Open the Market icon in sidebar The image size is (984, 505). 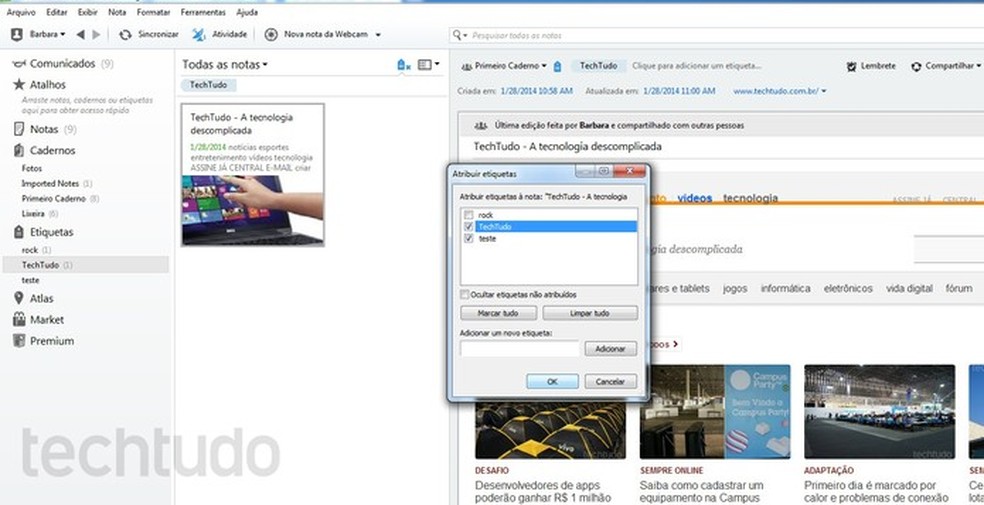19,320
